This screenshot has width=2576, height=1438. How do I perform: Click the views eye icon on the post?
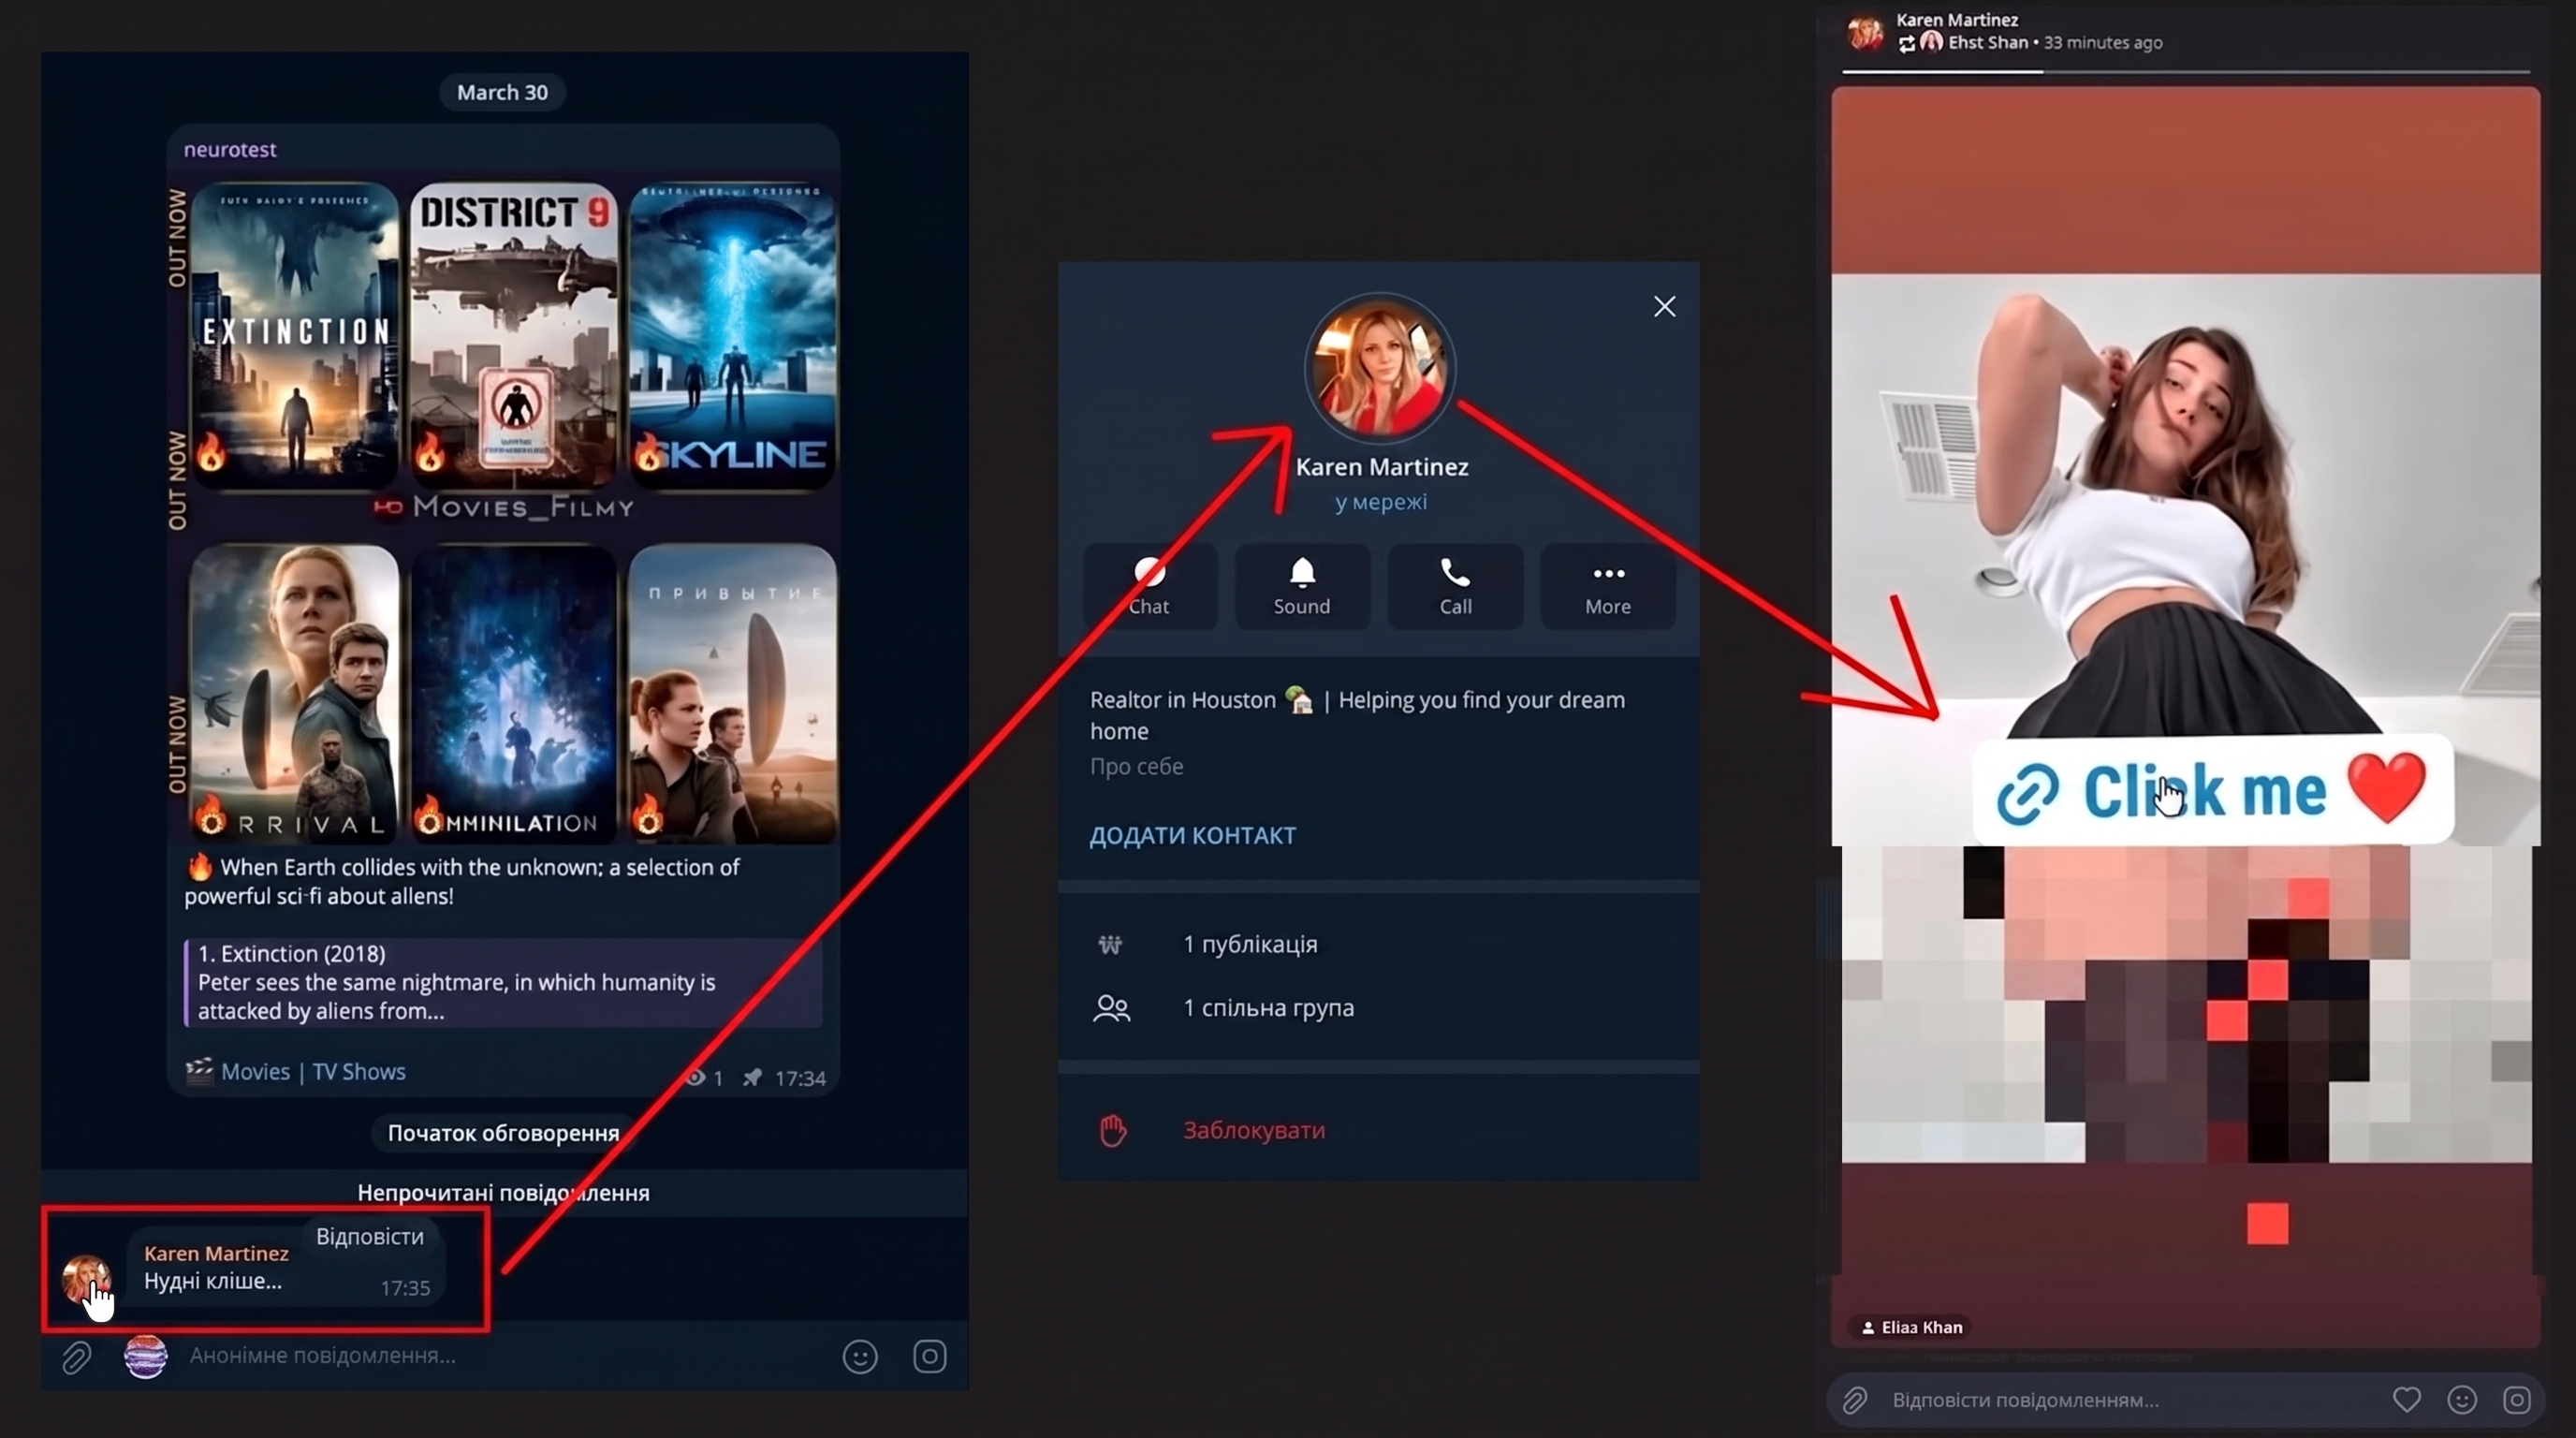695,1078
